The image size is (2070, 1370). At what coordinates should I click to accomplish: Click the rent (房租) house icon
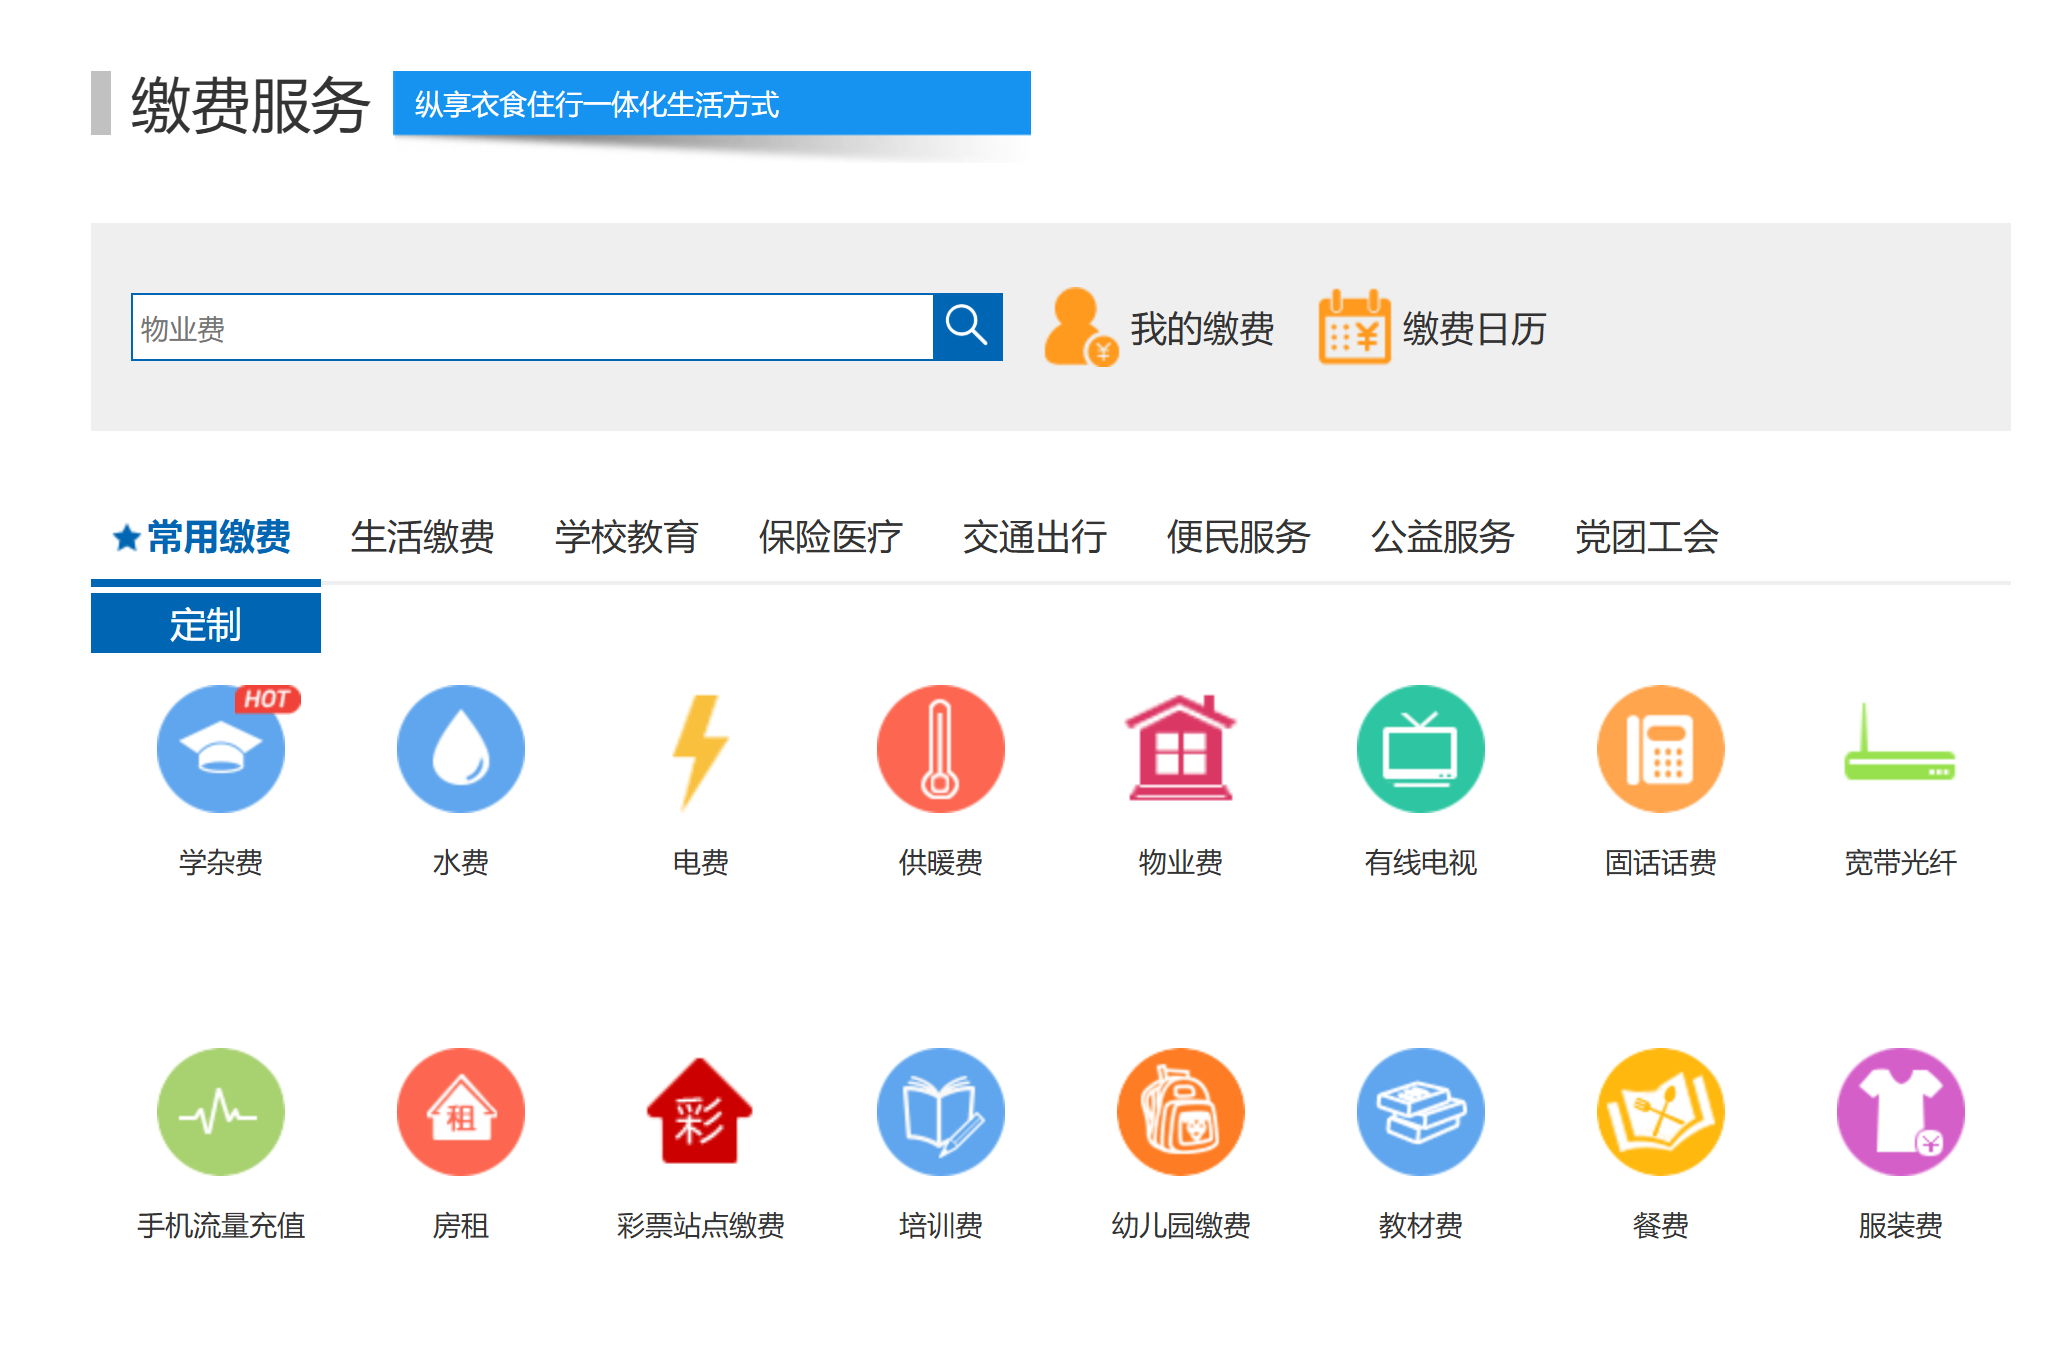click(x=460, y=1111)
